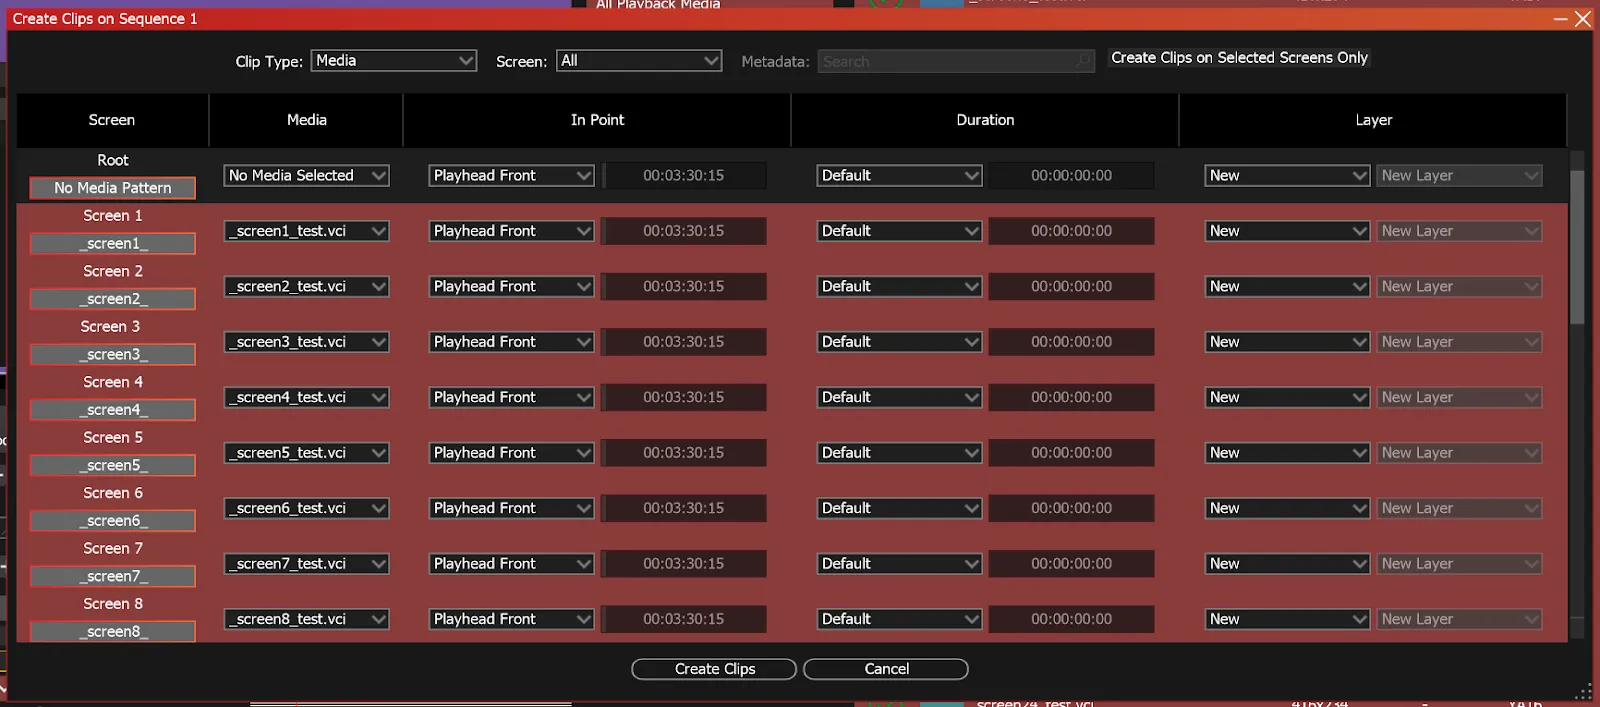Open the Screen filter dropdown set to All
Viewport: 1600px width, 707px height.
click(638, 61)
